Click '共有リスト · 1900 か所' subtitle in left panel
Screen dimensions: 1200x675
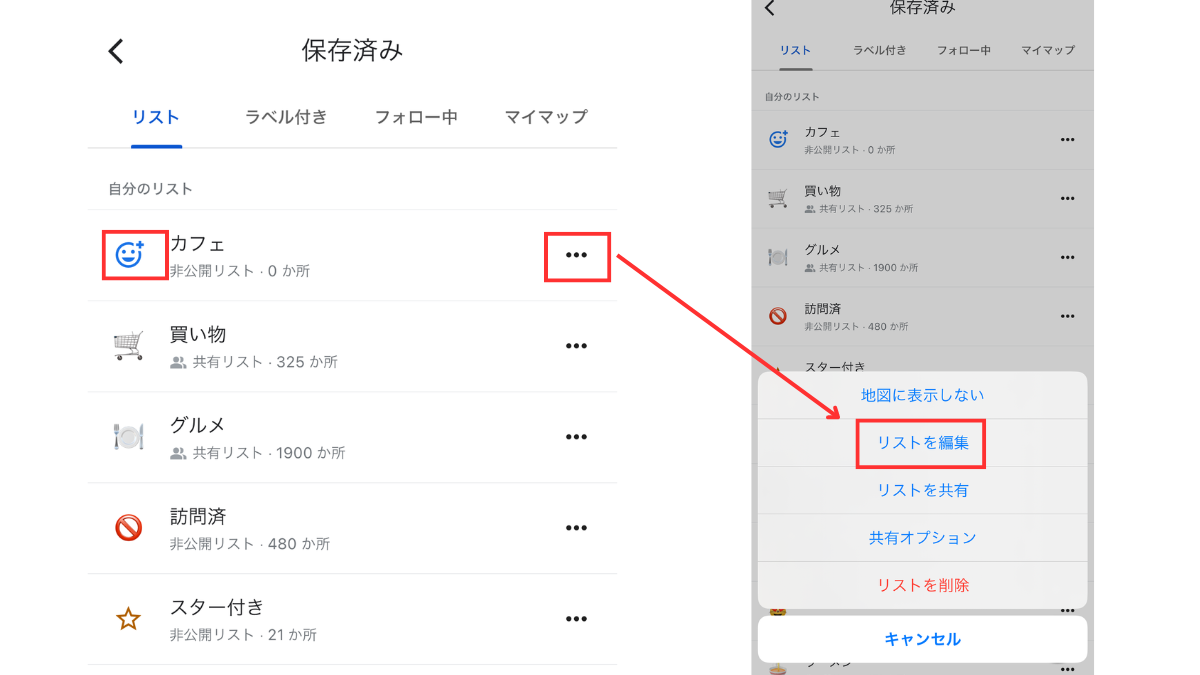click(x=269, y=453)
